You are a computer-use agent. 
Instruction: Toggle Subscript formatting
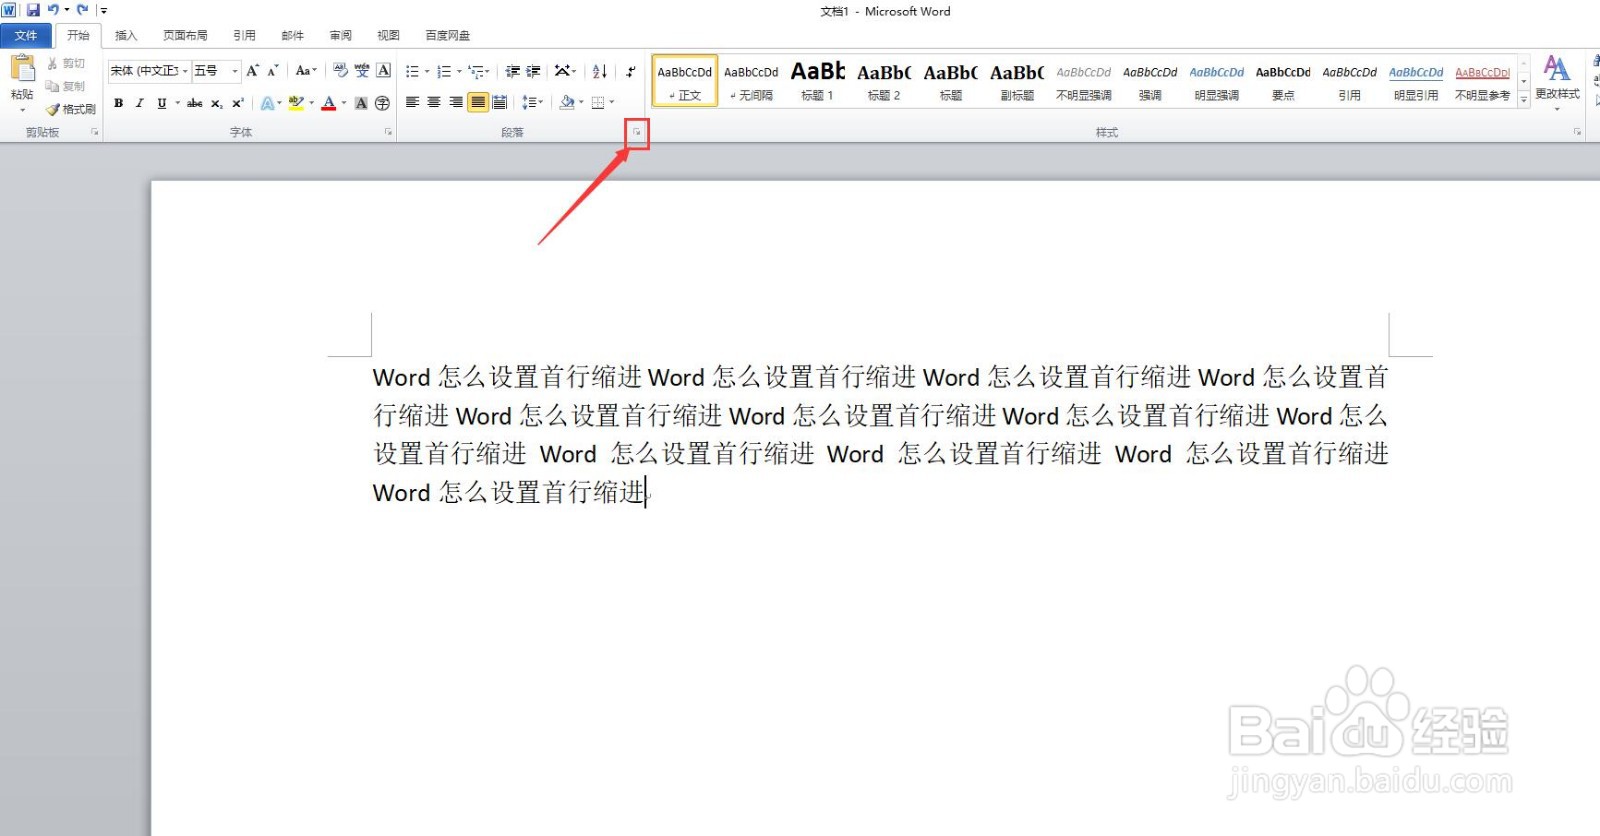216,103
